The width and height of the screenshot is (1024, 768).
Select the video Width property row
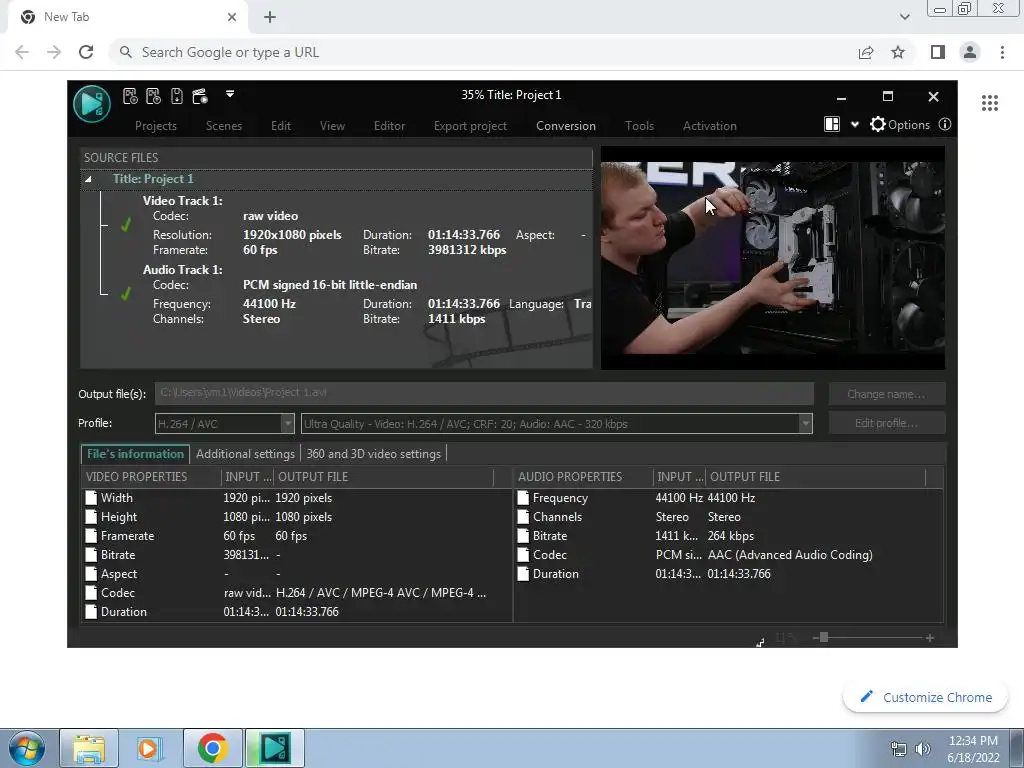coord(296,498)
